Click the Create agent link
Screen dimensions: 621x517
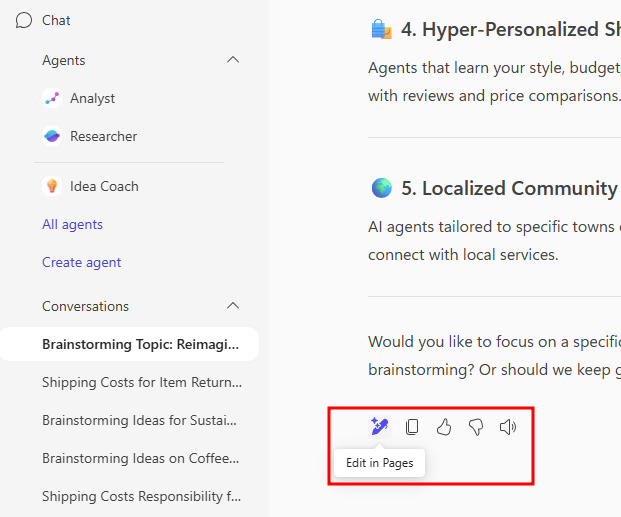click(x=81, y=262)
